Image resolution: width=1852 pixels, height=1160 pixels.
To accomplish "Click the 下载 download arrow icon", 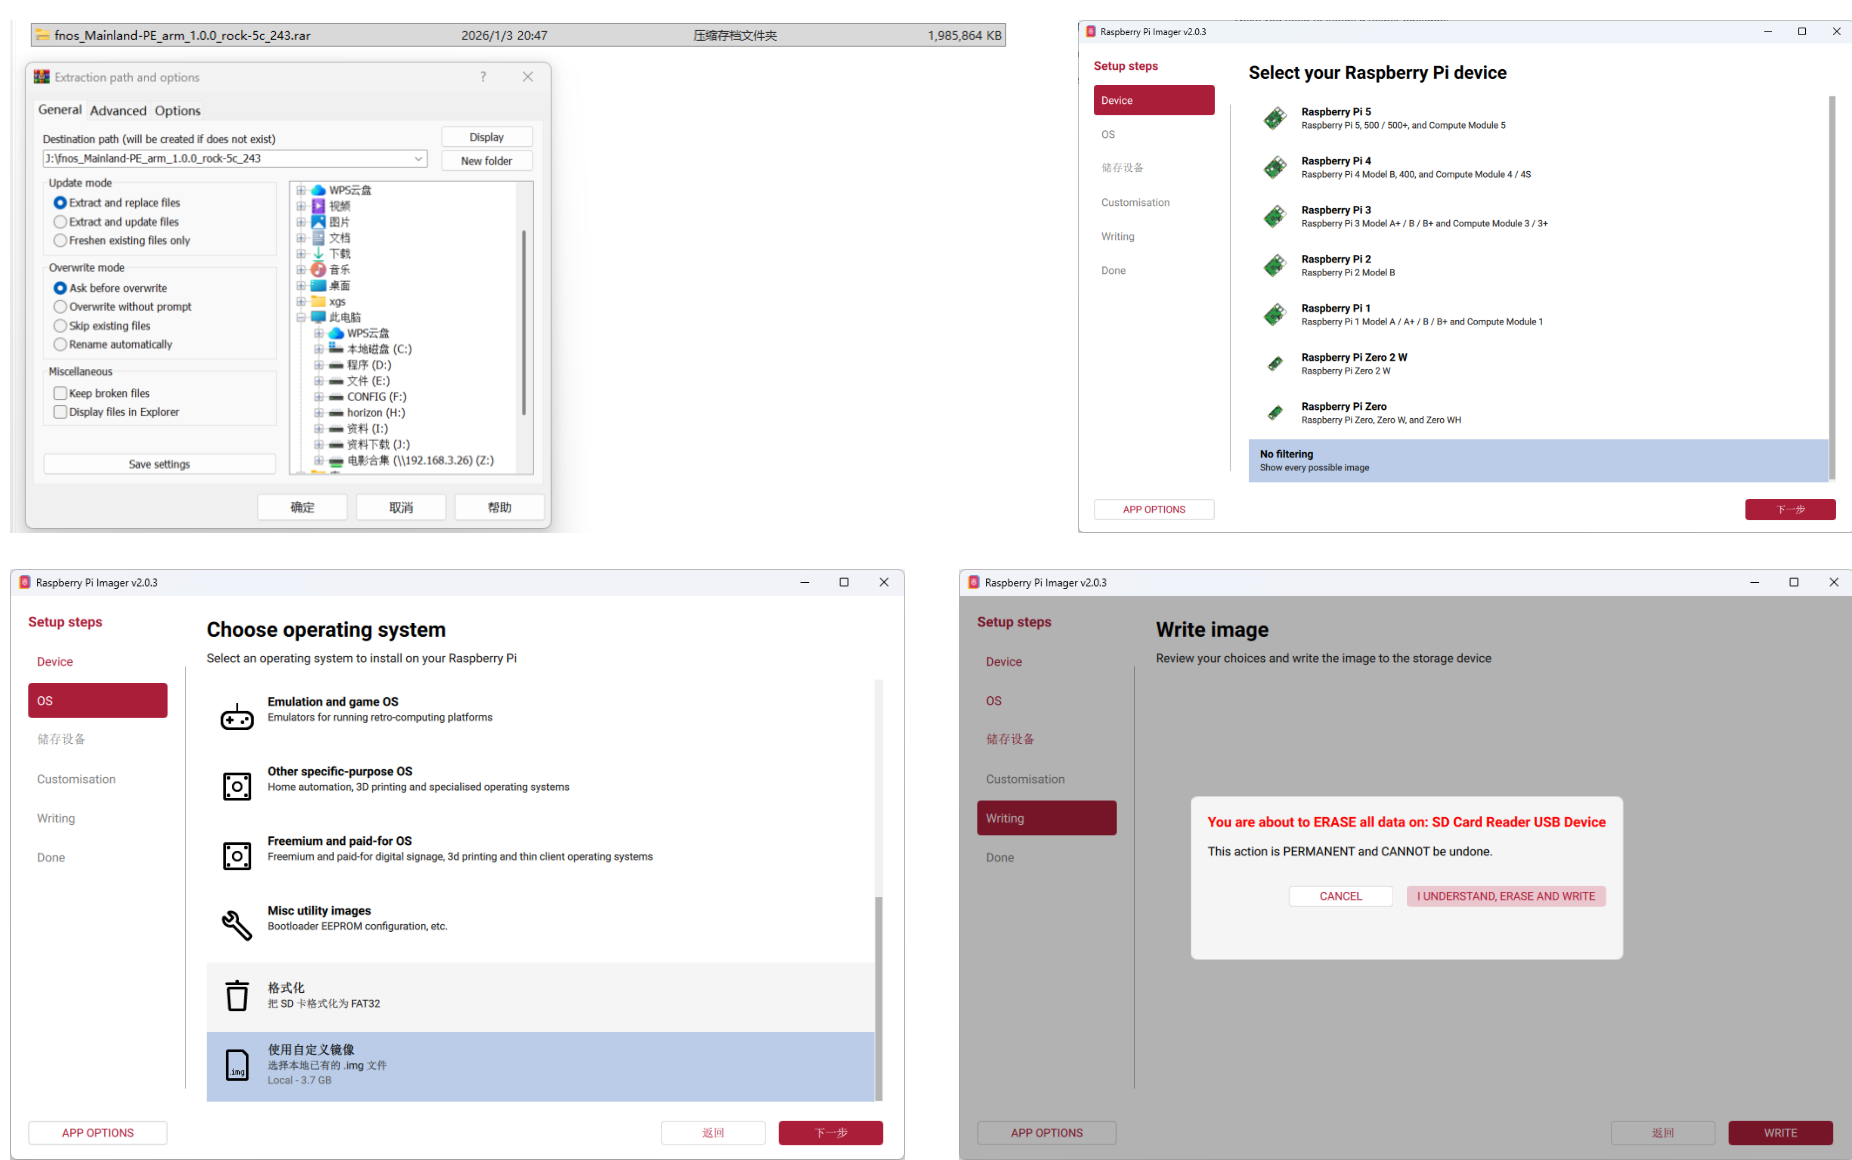I will click(318, 254).
